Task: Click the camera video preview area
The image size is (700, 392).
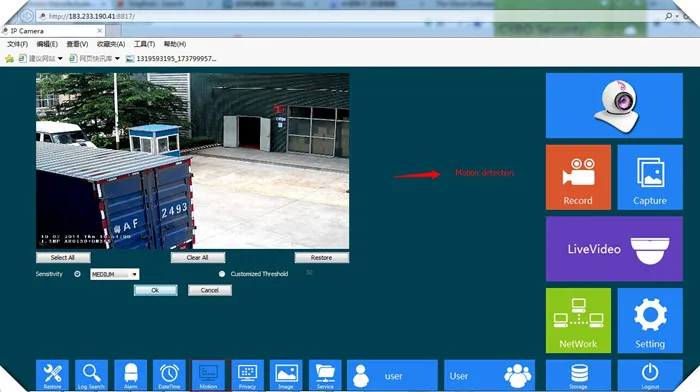Action: 192,161
